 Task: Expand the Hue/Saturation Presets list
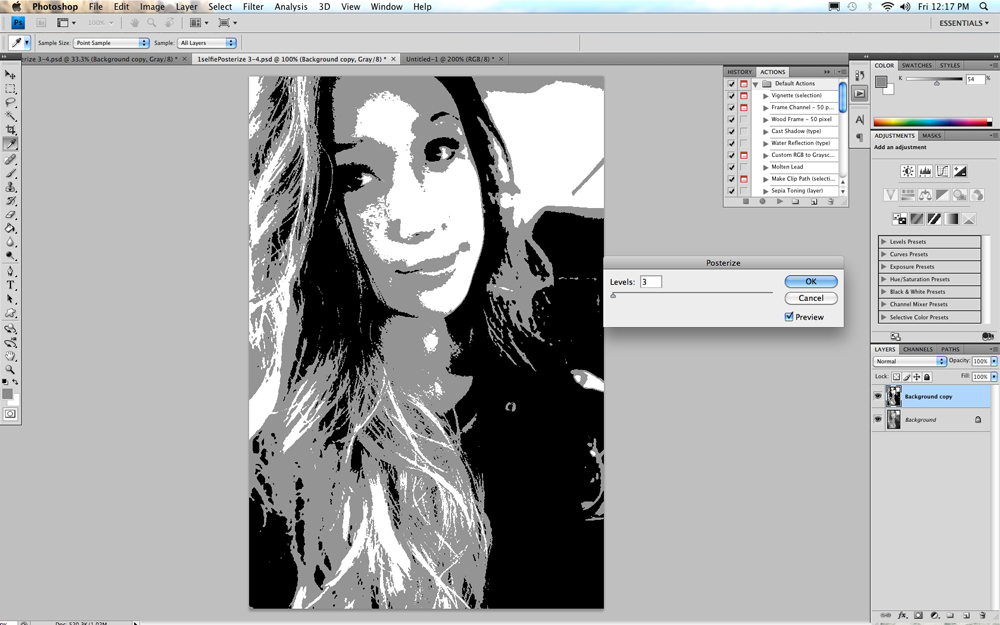tap(883, 279)
